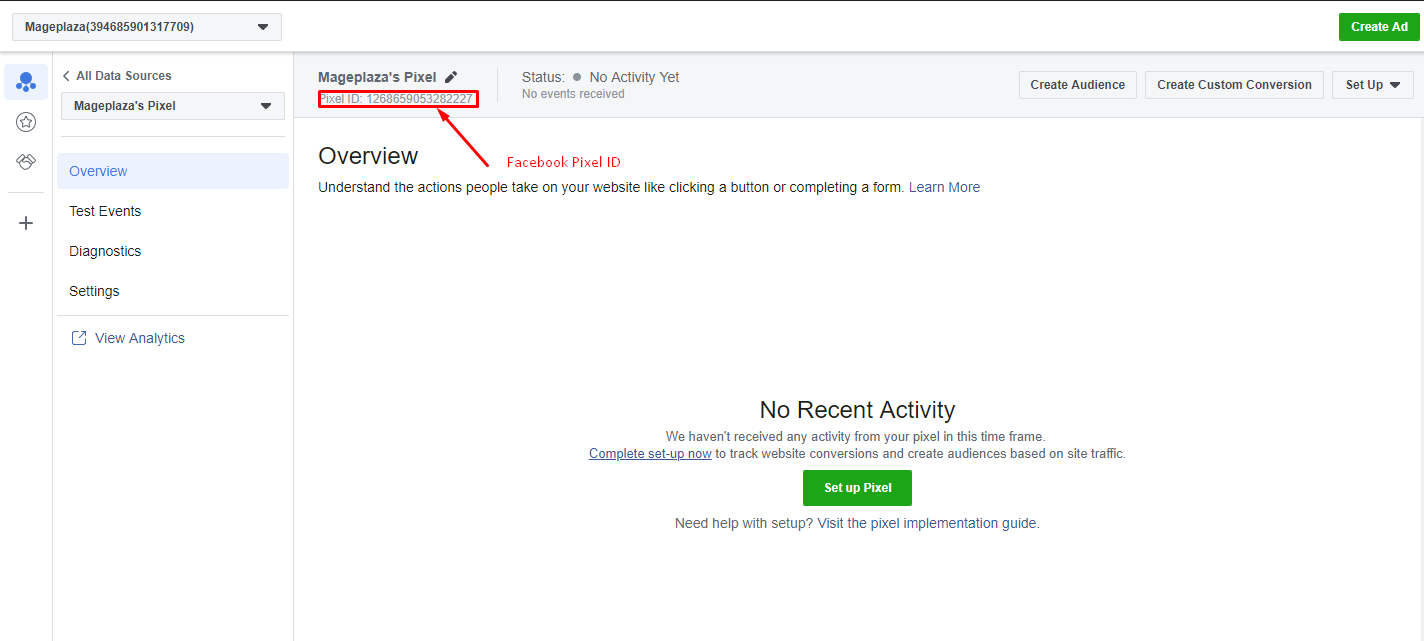Viewport: 1424px width, 641px height.
Task: Go back using All Data Sources chevron
Action: point(67,76)
